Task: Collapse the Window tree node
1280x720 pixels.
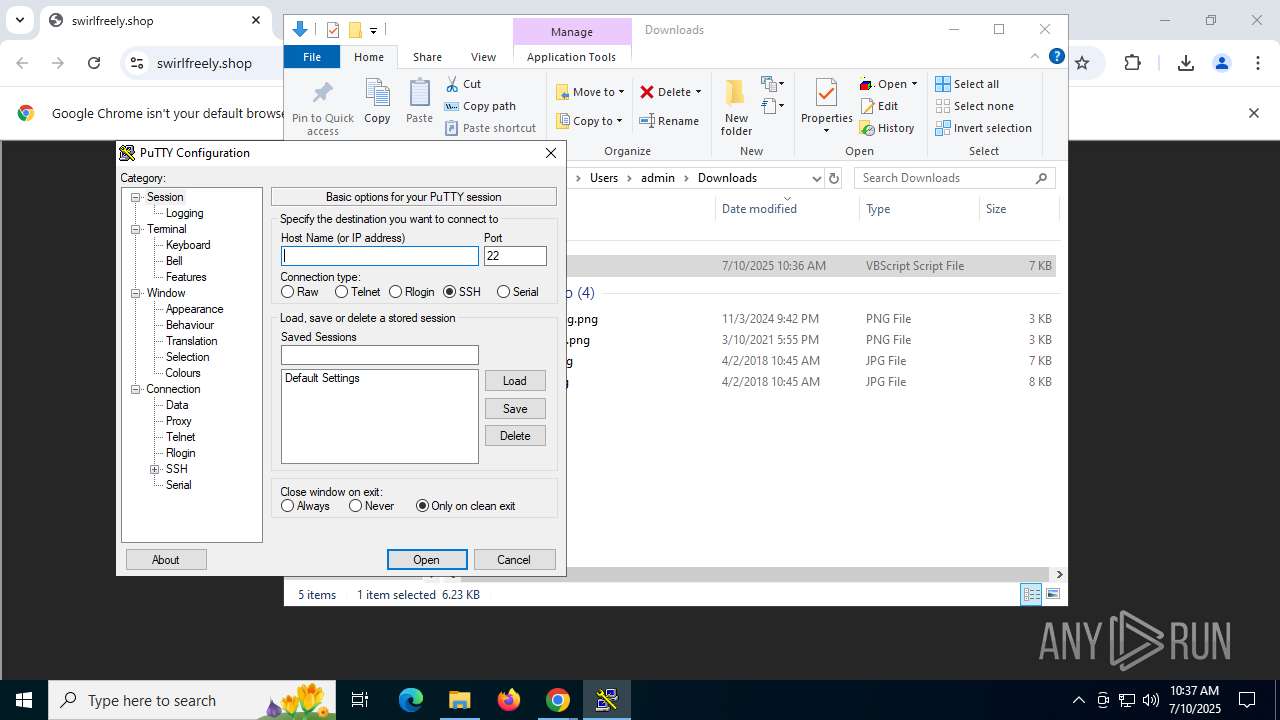Action: (135, 293)
